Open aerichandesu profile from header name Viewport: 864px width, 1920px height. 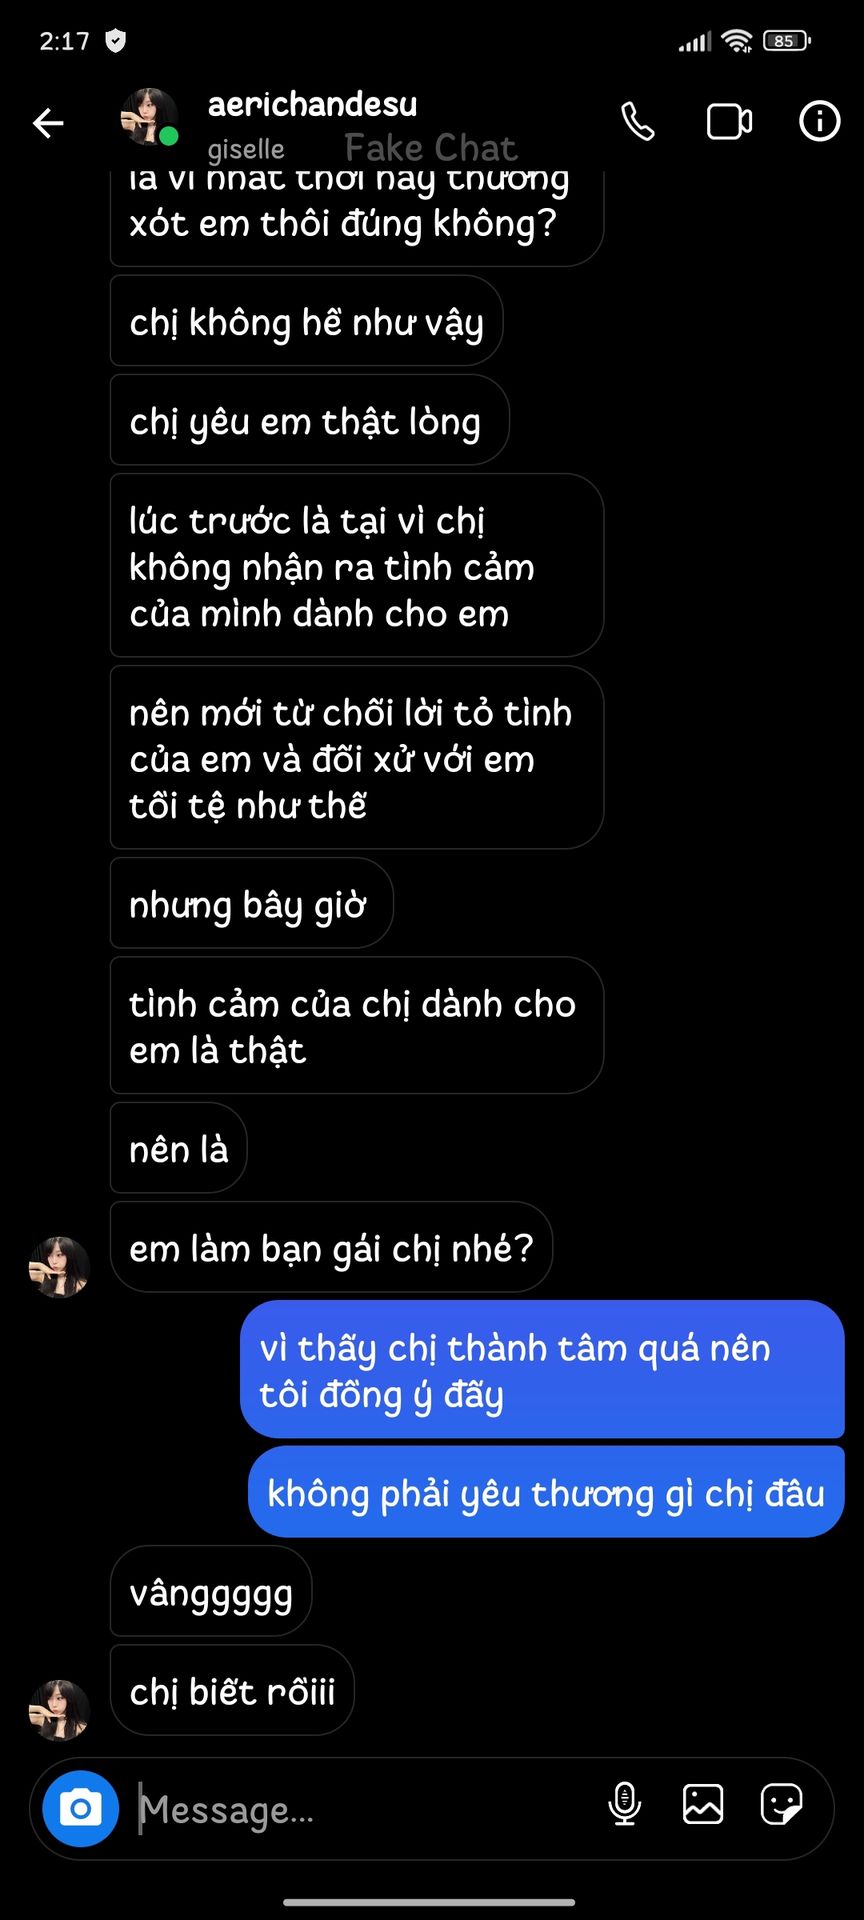point(312,104)
